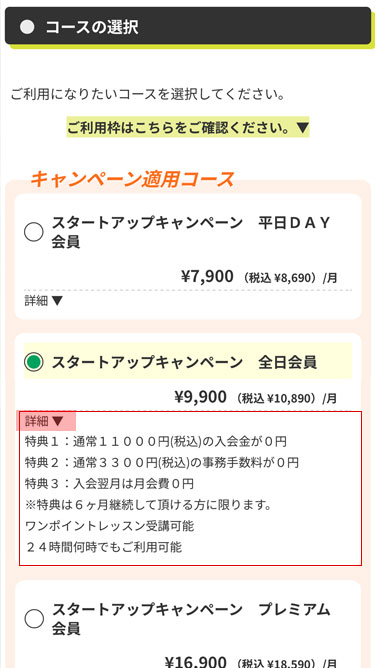Click the ¥9,900 monthly price

pos(200,397)
